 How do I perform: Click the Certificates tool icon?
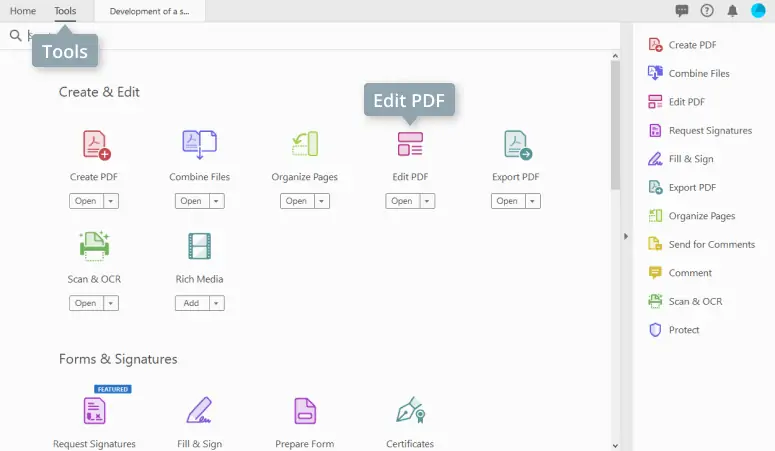410,410
